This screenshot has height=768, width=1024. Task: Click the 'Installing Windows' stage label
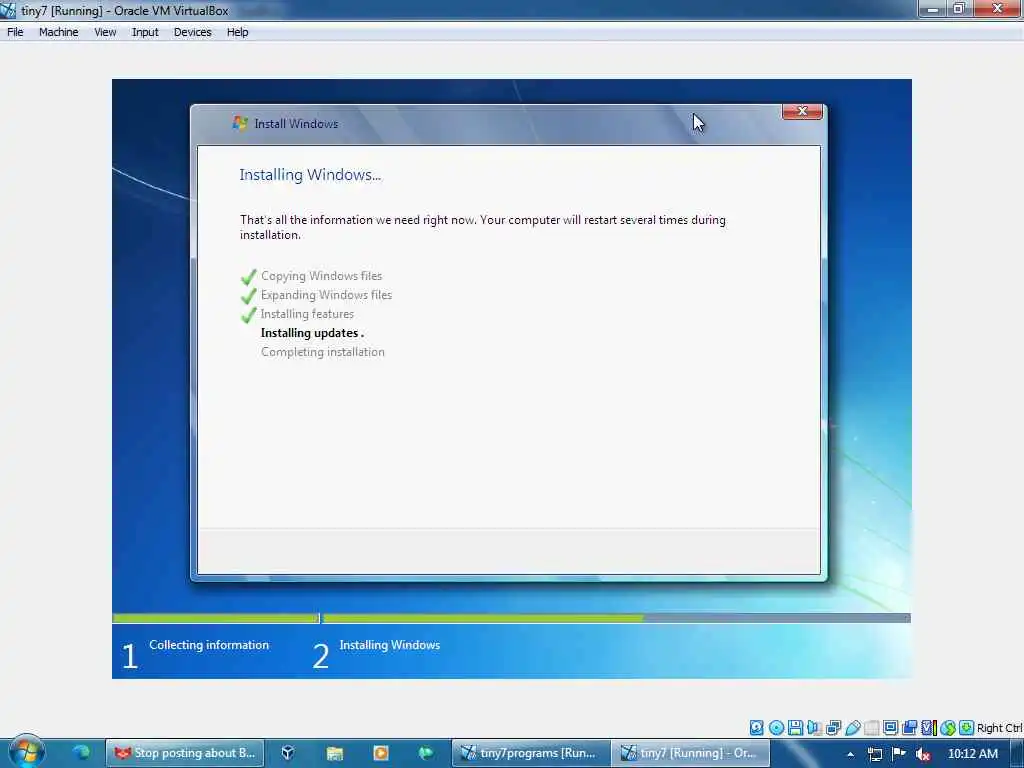[390, 645]
